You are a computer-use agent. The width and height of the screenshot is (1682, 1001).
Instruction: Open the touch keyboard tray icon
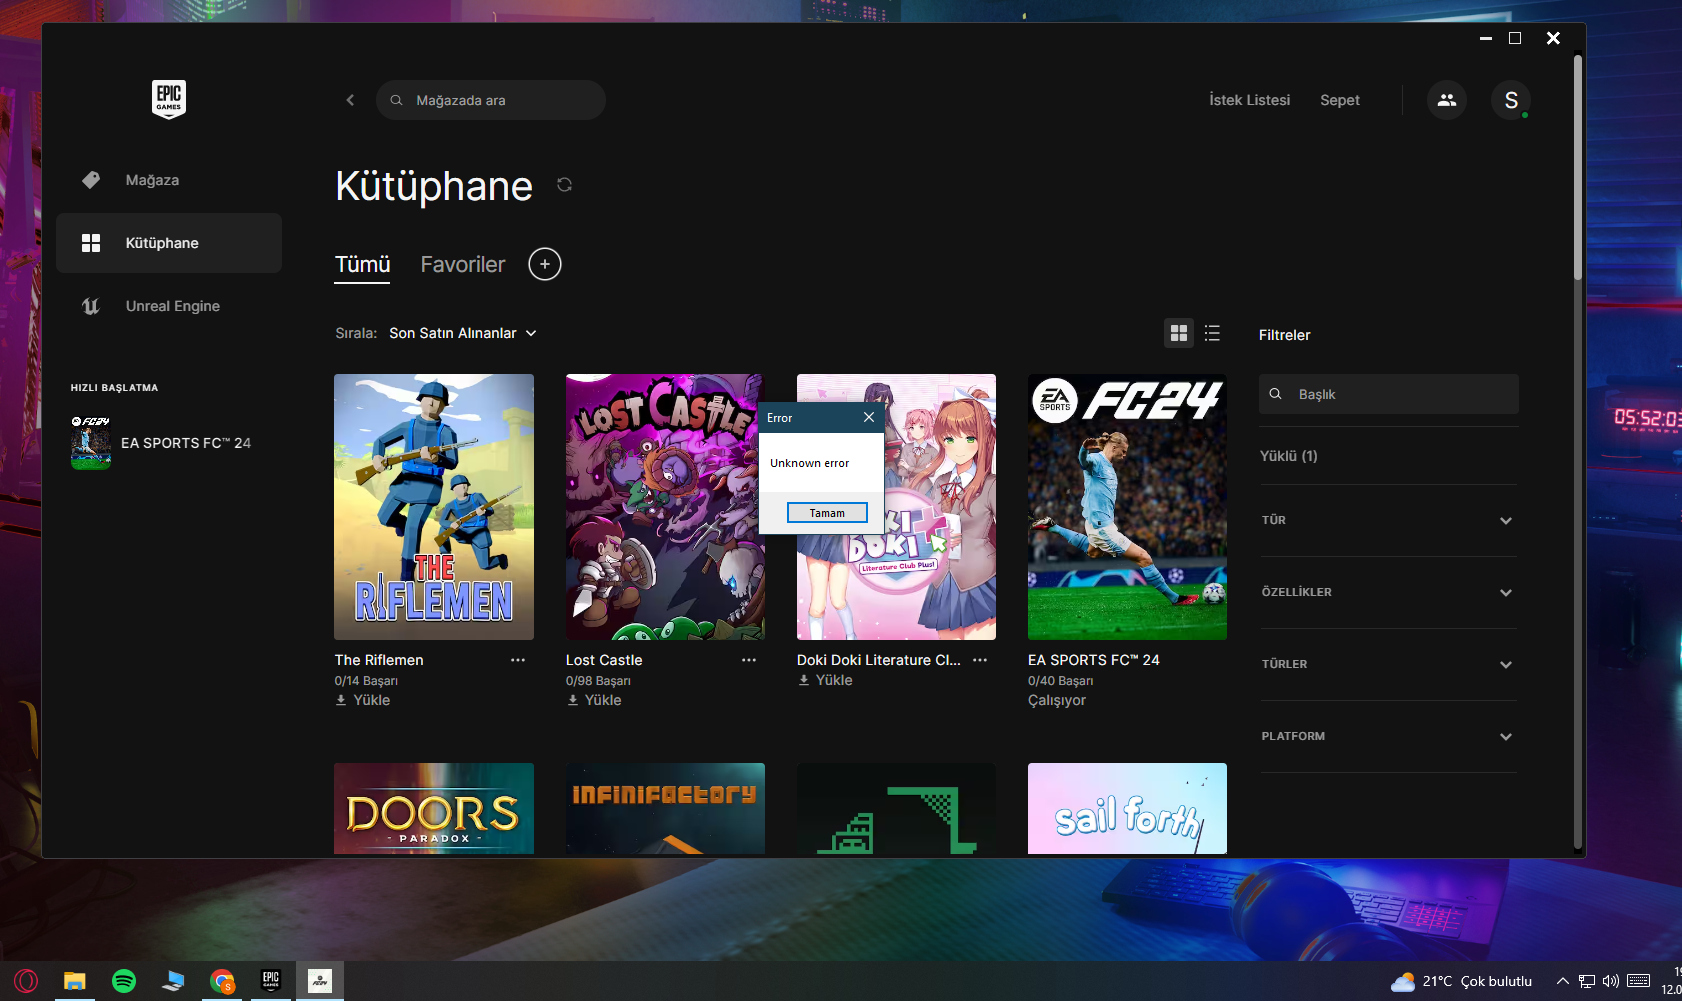point(1639,981)
